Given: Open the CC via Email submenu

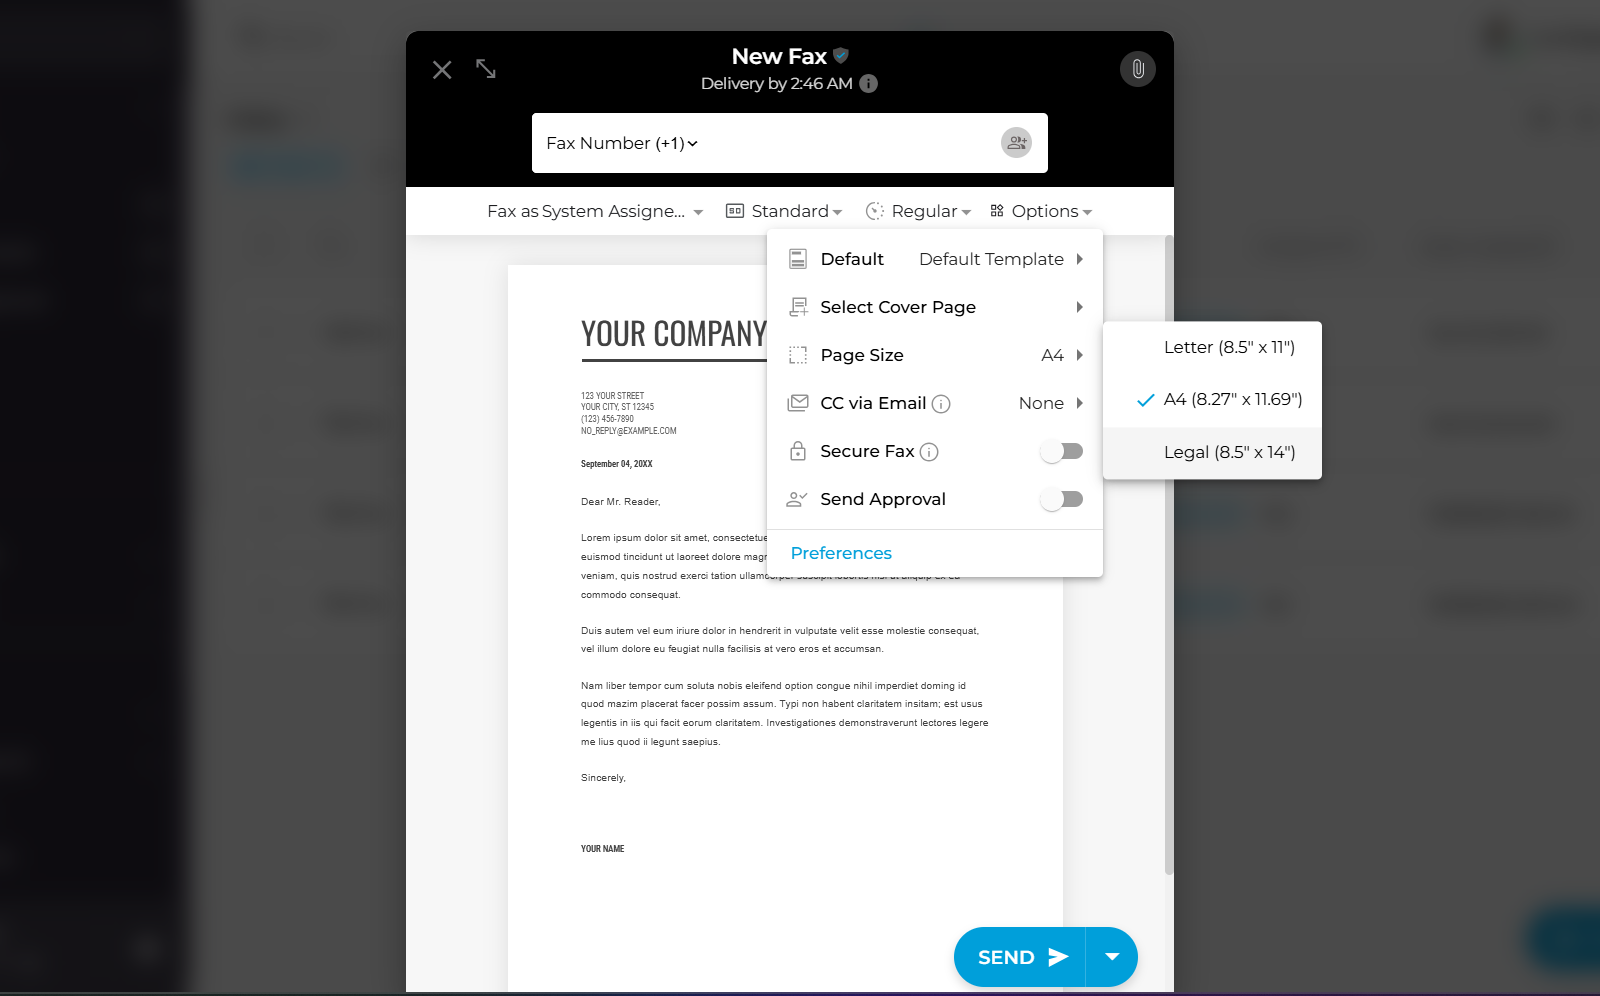Looking at the screenshot, I should 935,403.
